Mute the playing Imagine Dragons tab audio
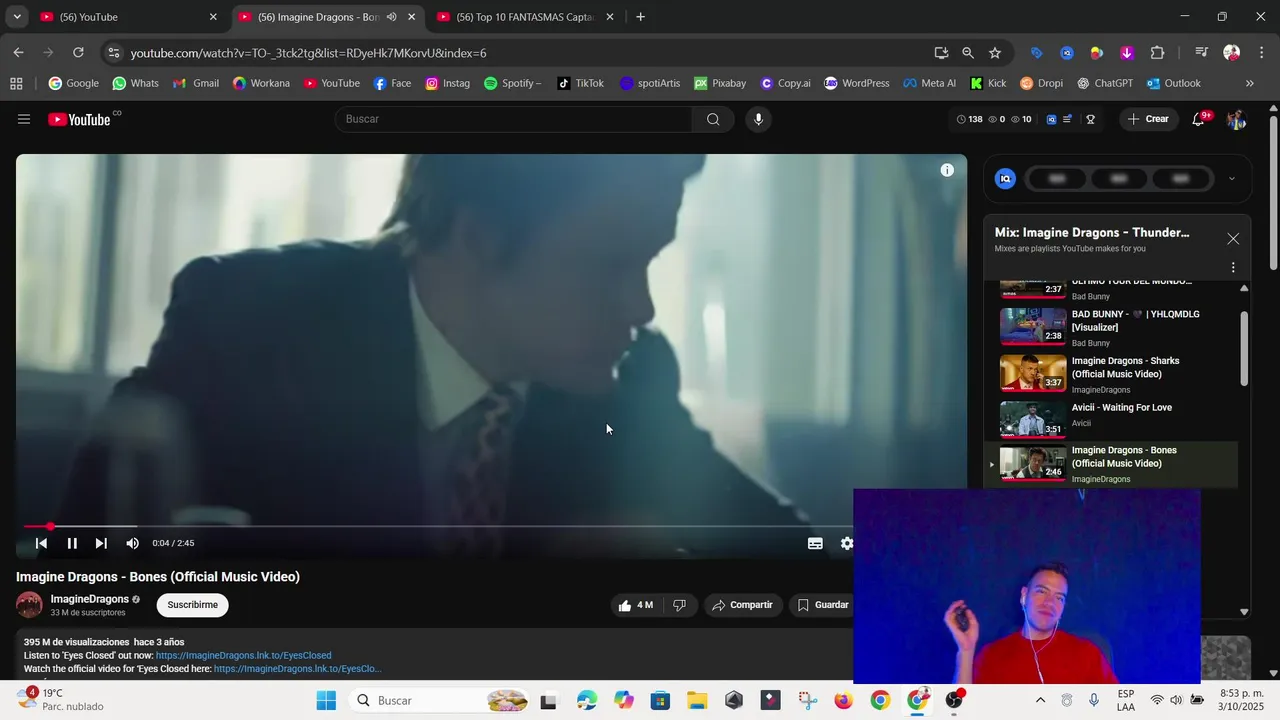Viewport: 1280px width, 720px height. coord(391,17)
